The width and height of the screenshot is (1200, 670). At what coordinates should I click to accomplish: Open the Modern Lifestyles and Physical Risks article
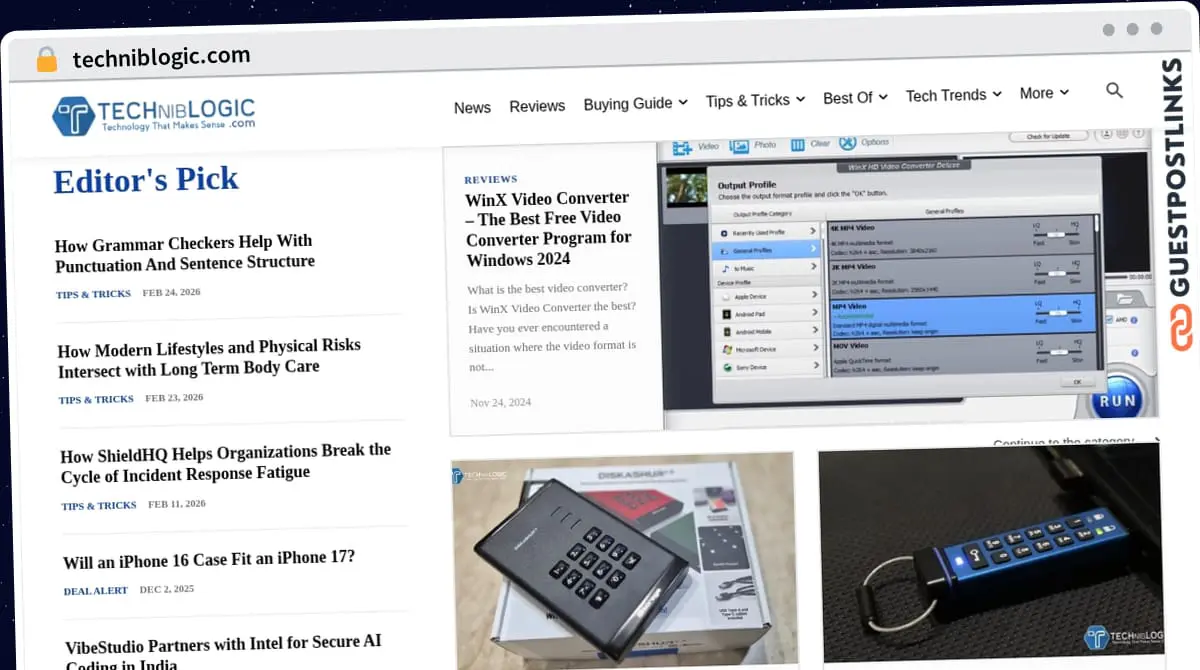pos(209,357)
